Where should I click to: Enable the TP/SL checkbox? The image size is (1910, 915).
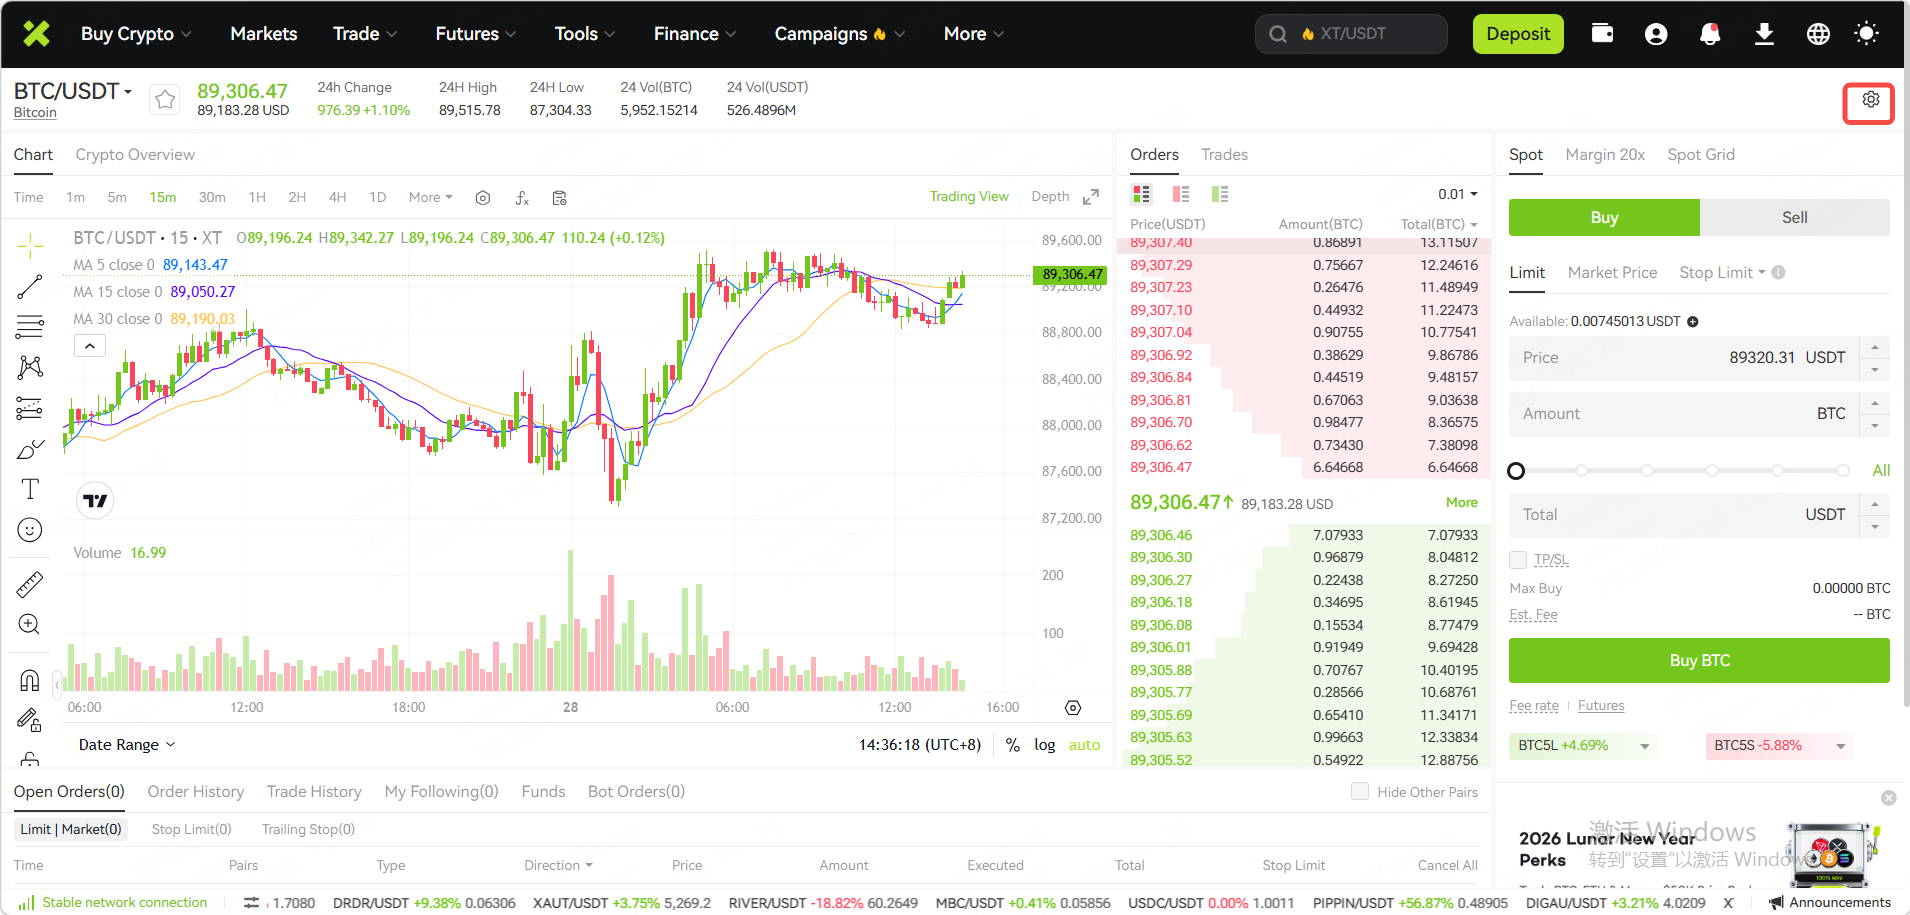tap(1518, 559)
